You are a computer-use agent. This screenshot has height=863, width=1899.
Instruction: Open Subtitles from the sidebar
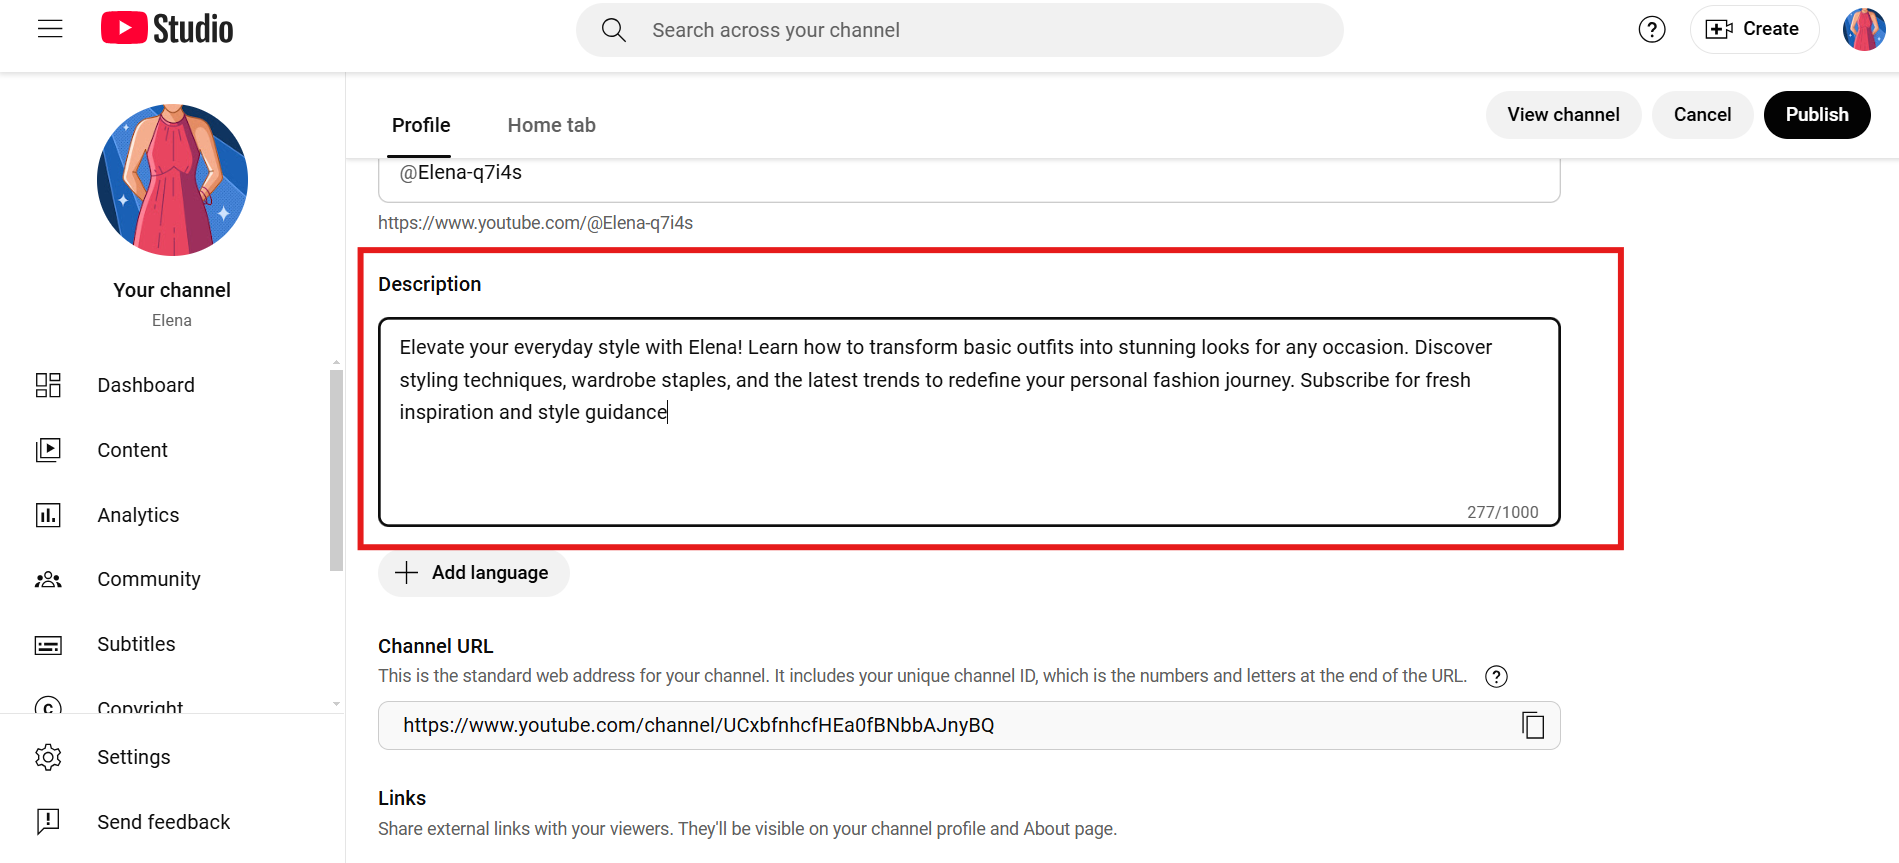pos(136,644)
